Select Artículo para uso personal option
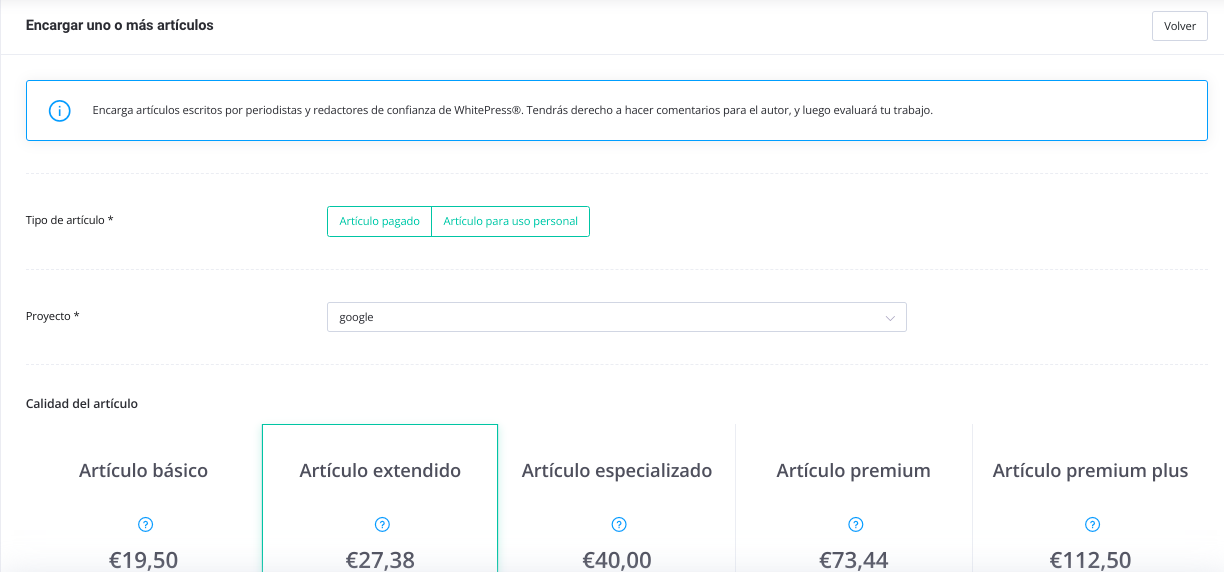Screen dimensions: 1224x572 click(x=510, y=221)
